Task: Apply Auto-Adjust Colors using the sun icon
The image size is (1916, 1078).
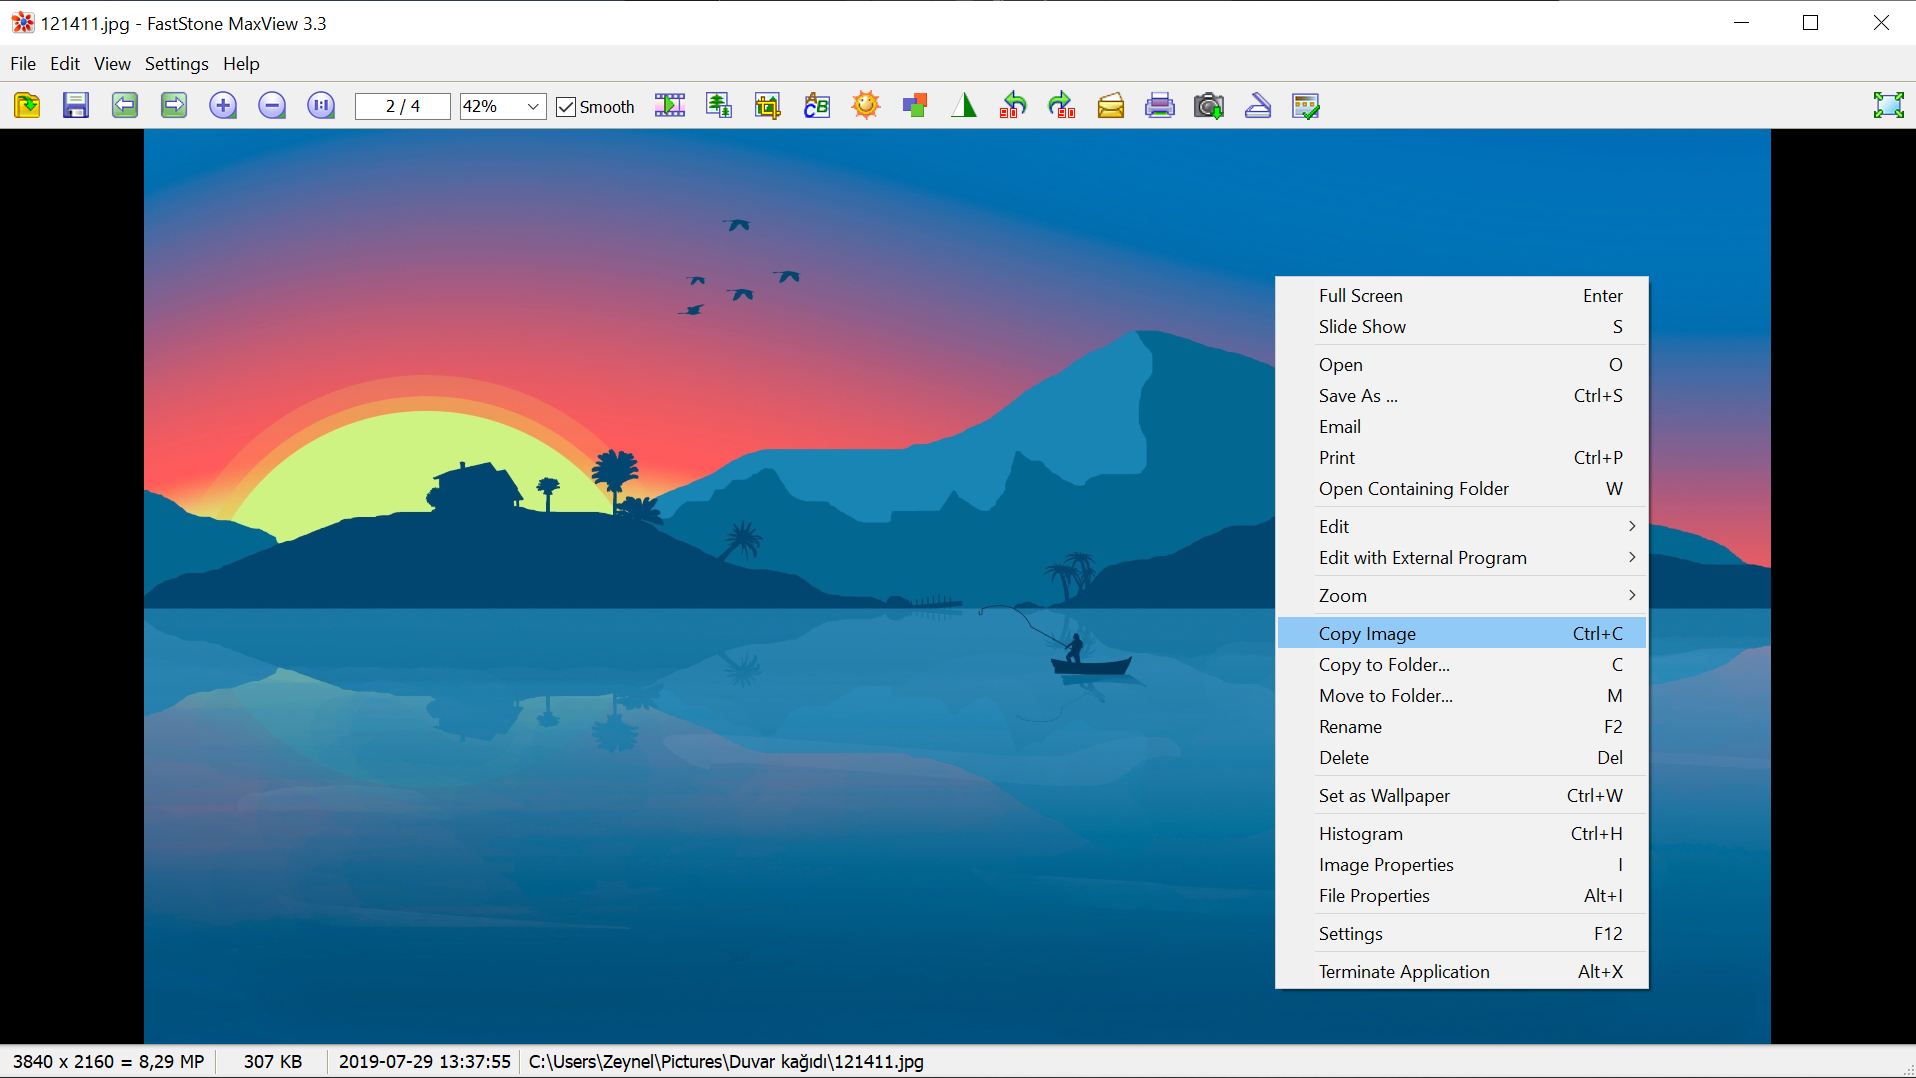Action: click(x=866, y=105)
